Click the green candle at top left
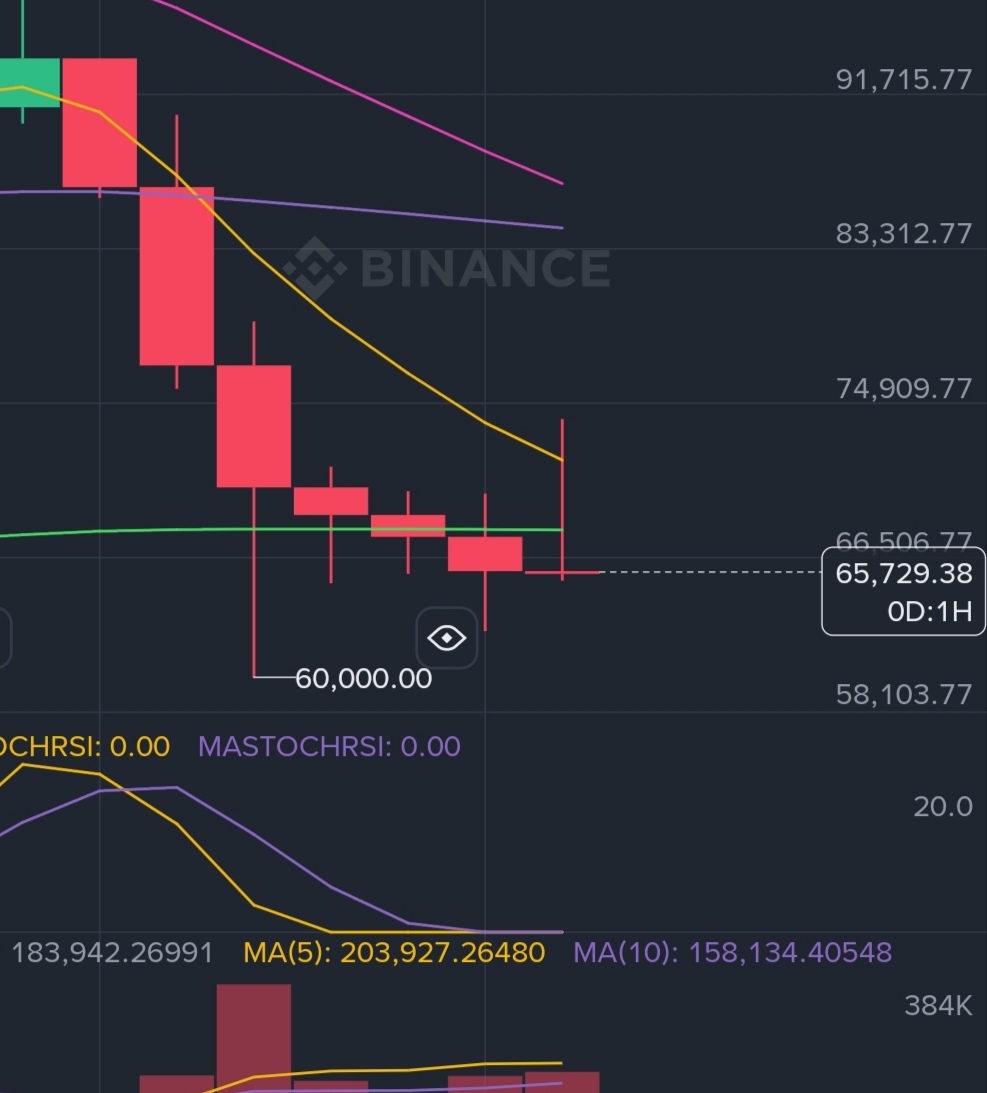Viewport: 987px width, 1093px height. click(29, 82)
